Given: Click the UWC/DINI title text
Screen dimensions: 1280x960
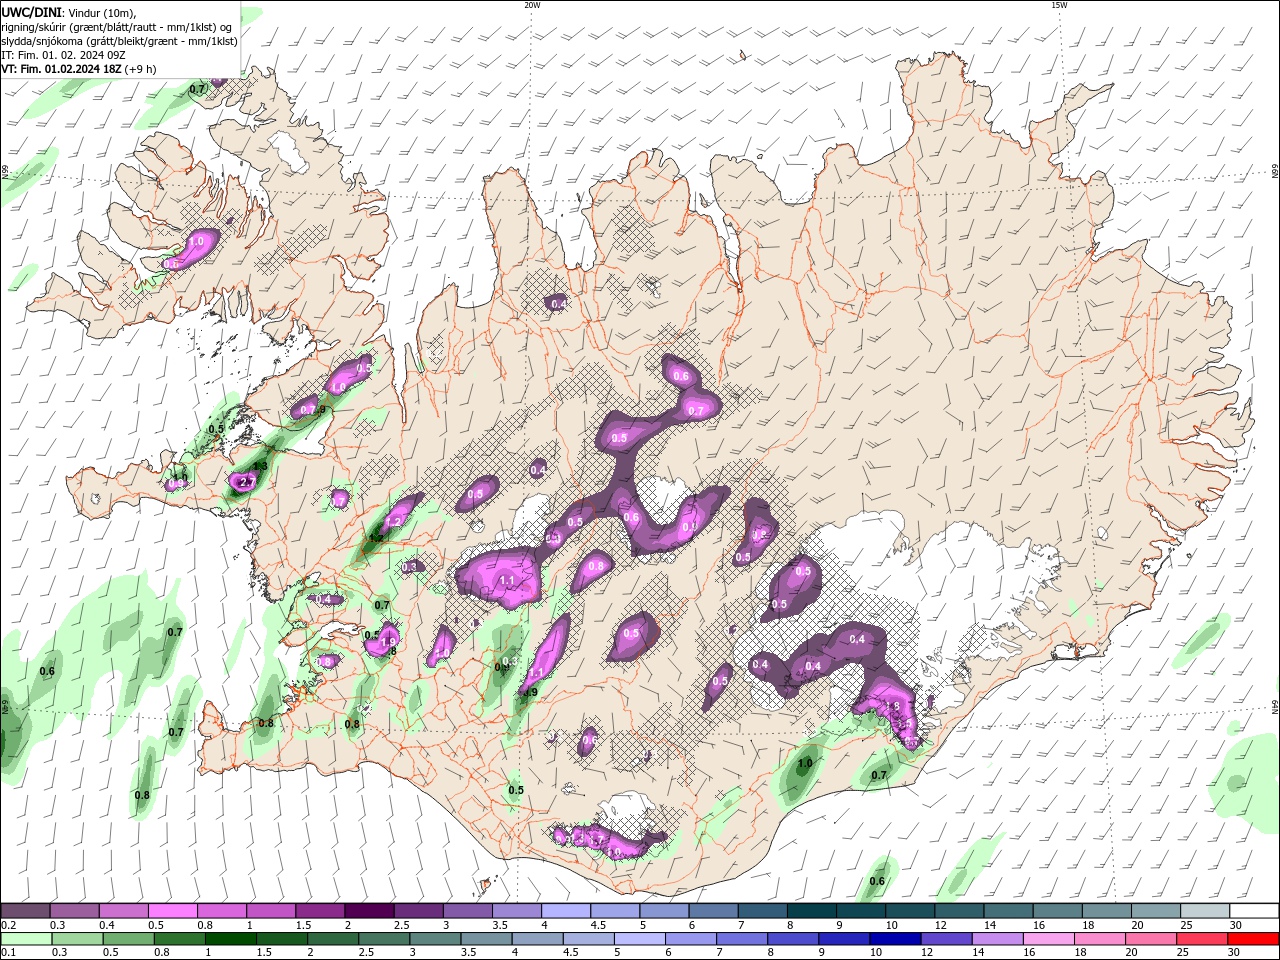Looking at the screenshot, I should coord(31,11).
